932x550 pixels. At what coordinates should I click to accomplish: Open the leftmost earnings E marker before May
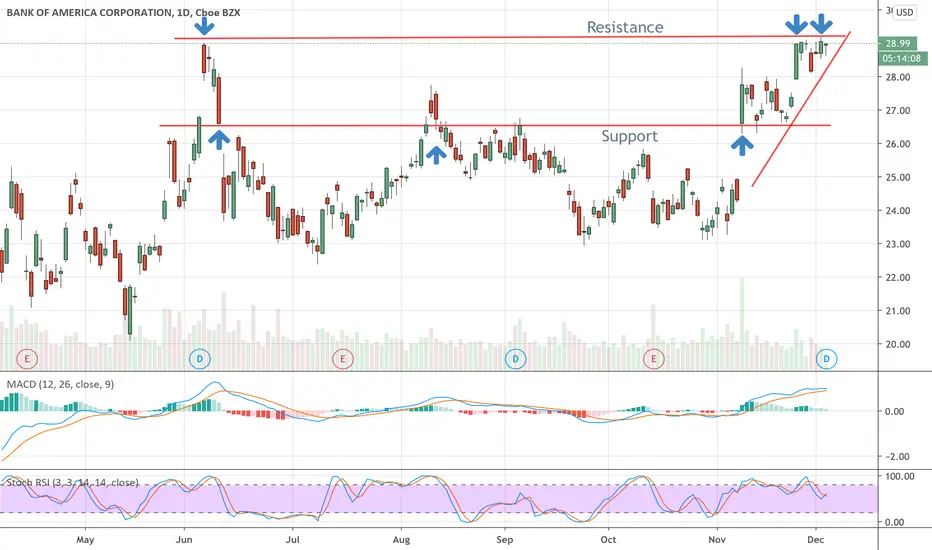27,359
